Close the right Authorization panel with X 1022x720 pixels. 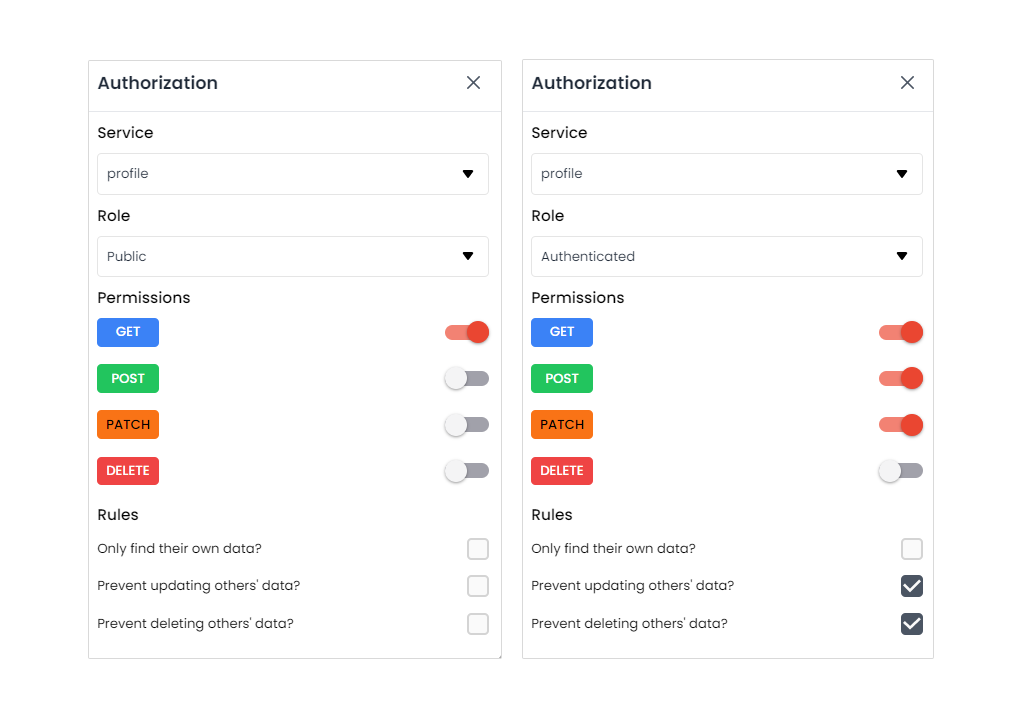point(907,83)
